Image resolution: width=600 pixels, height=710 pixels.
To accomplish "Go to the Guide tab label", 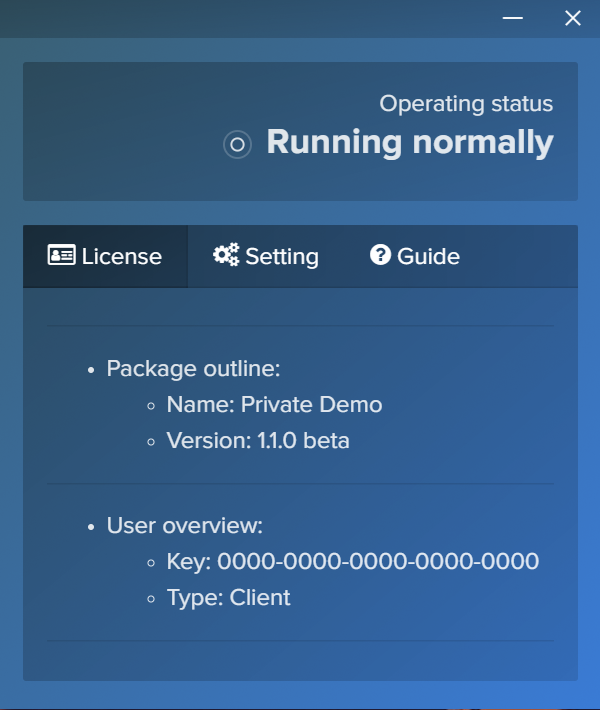I will pyautogui.click(x=428, y=257).
